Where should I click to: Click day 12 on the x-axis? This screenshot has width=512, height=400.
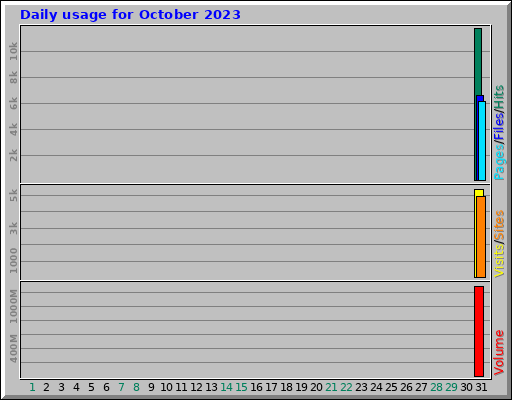pyautogui.click(x=196, y=387)
